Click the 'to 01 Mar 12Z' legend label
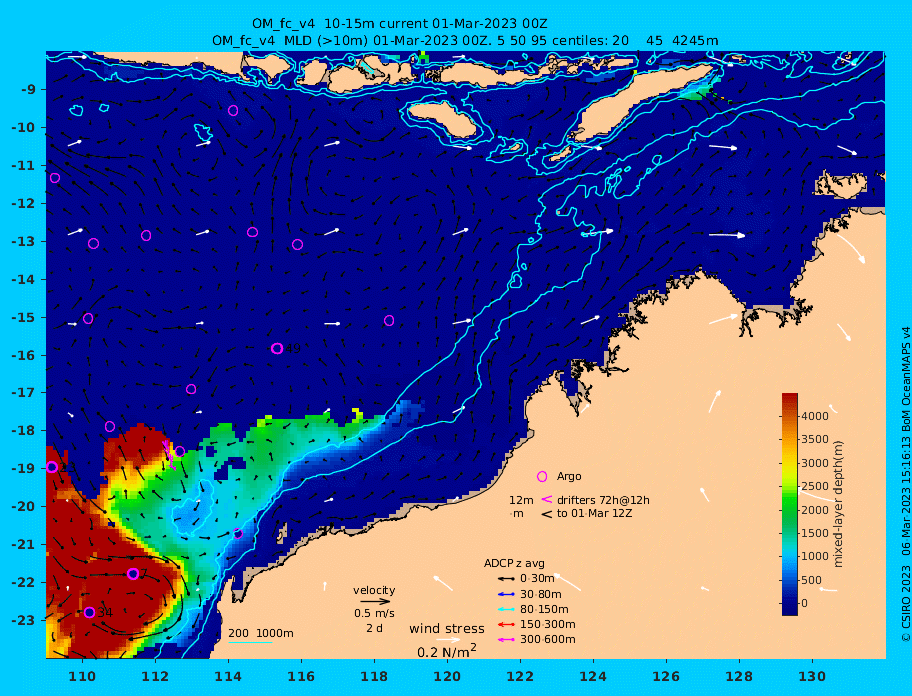The height and width of the screenshot is (696, 912). [594, 513]
